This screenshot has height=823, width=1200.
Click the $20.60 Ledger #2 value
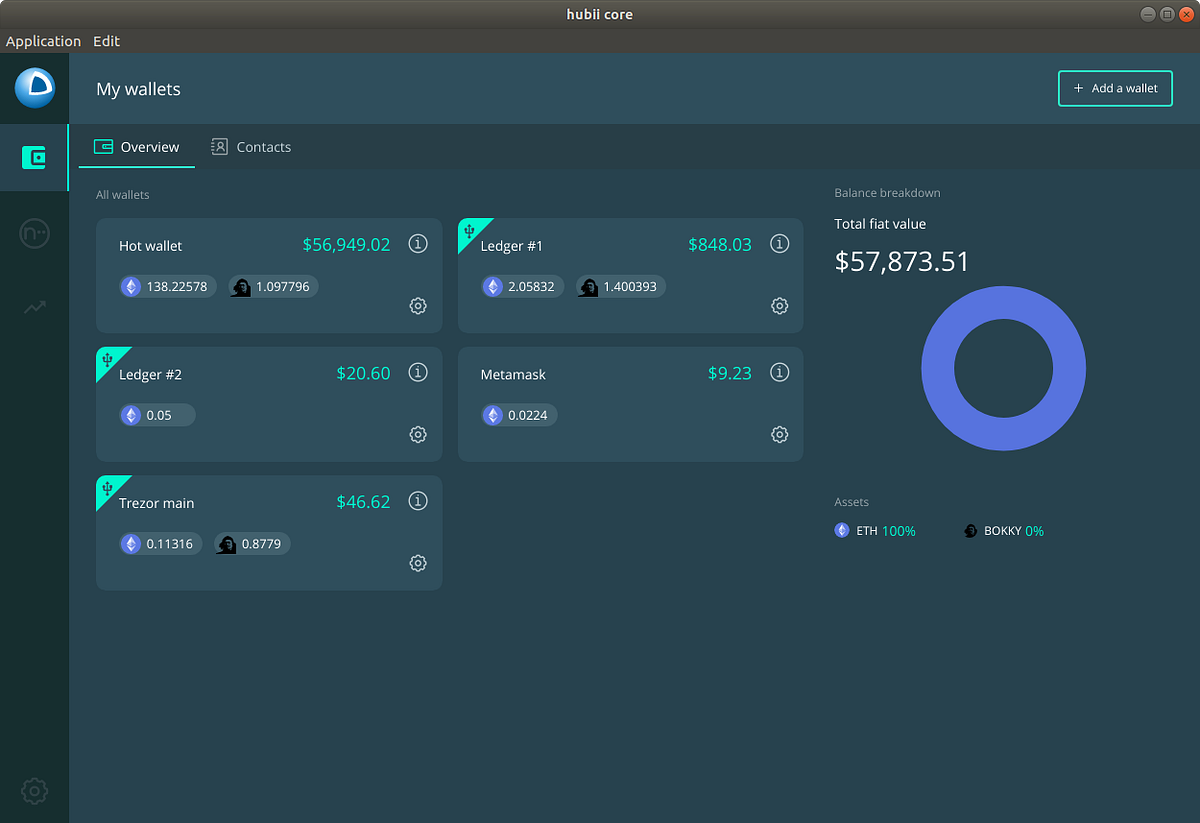tap(363, 373)
